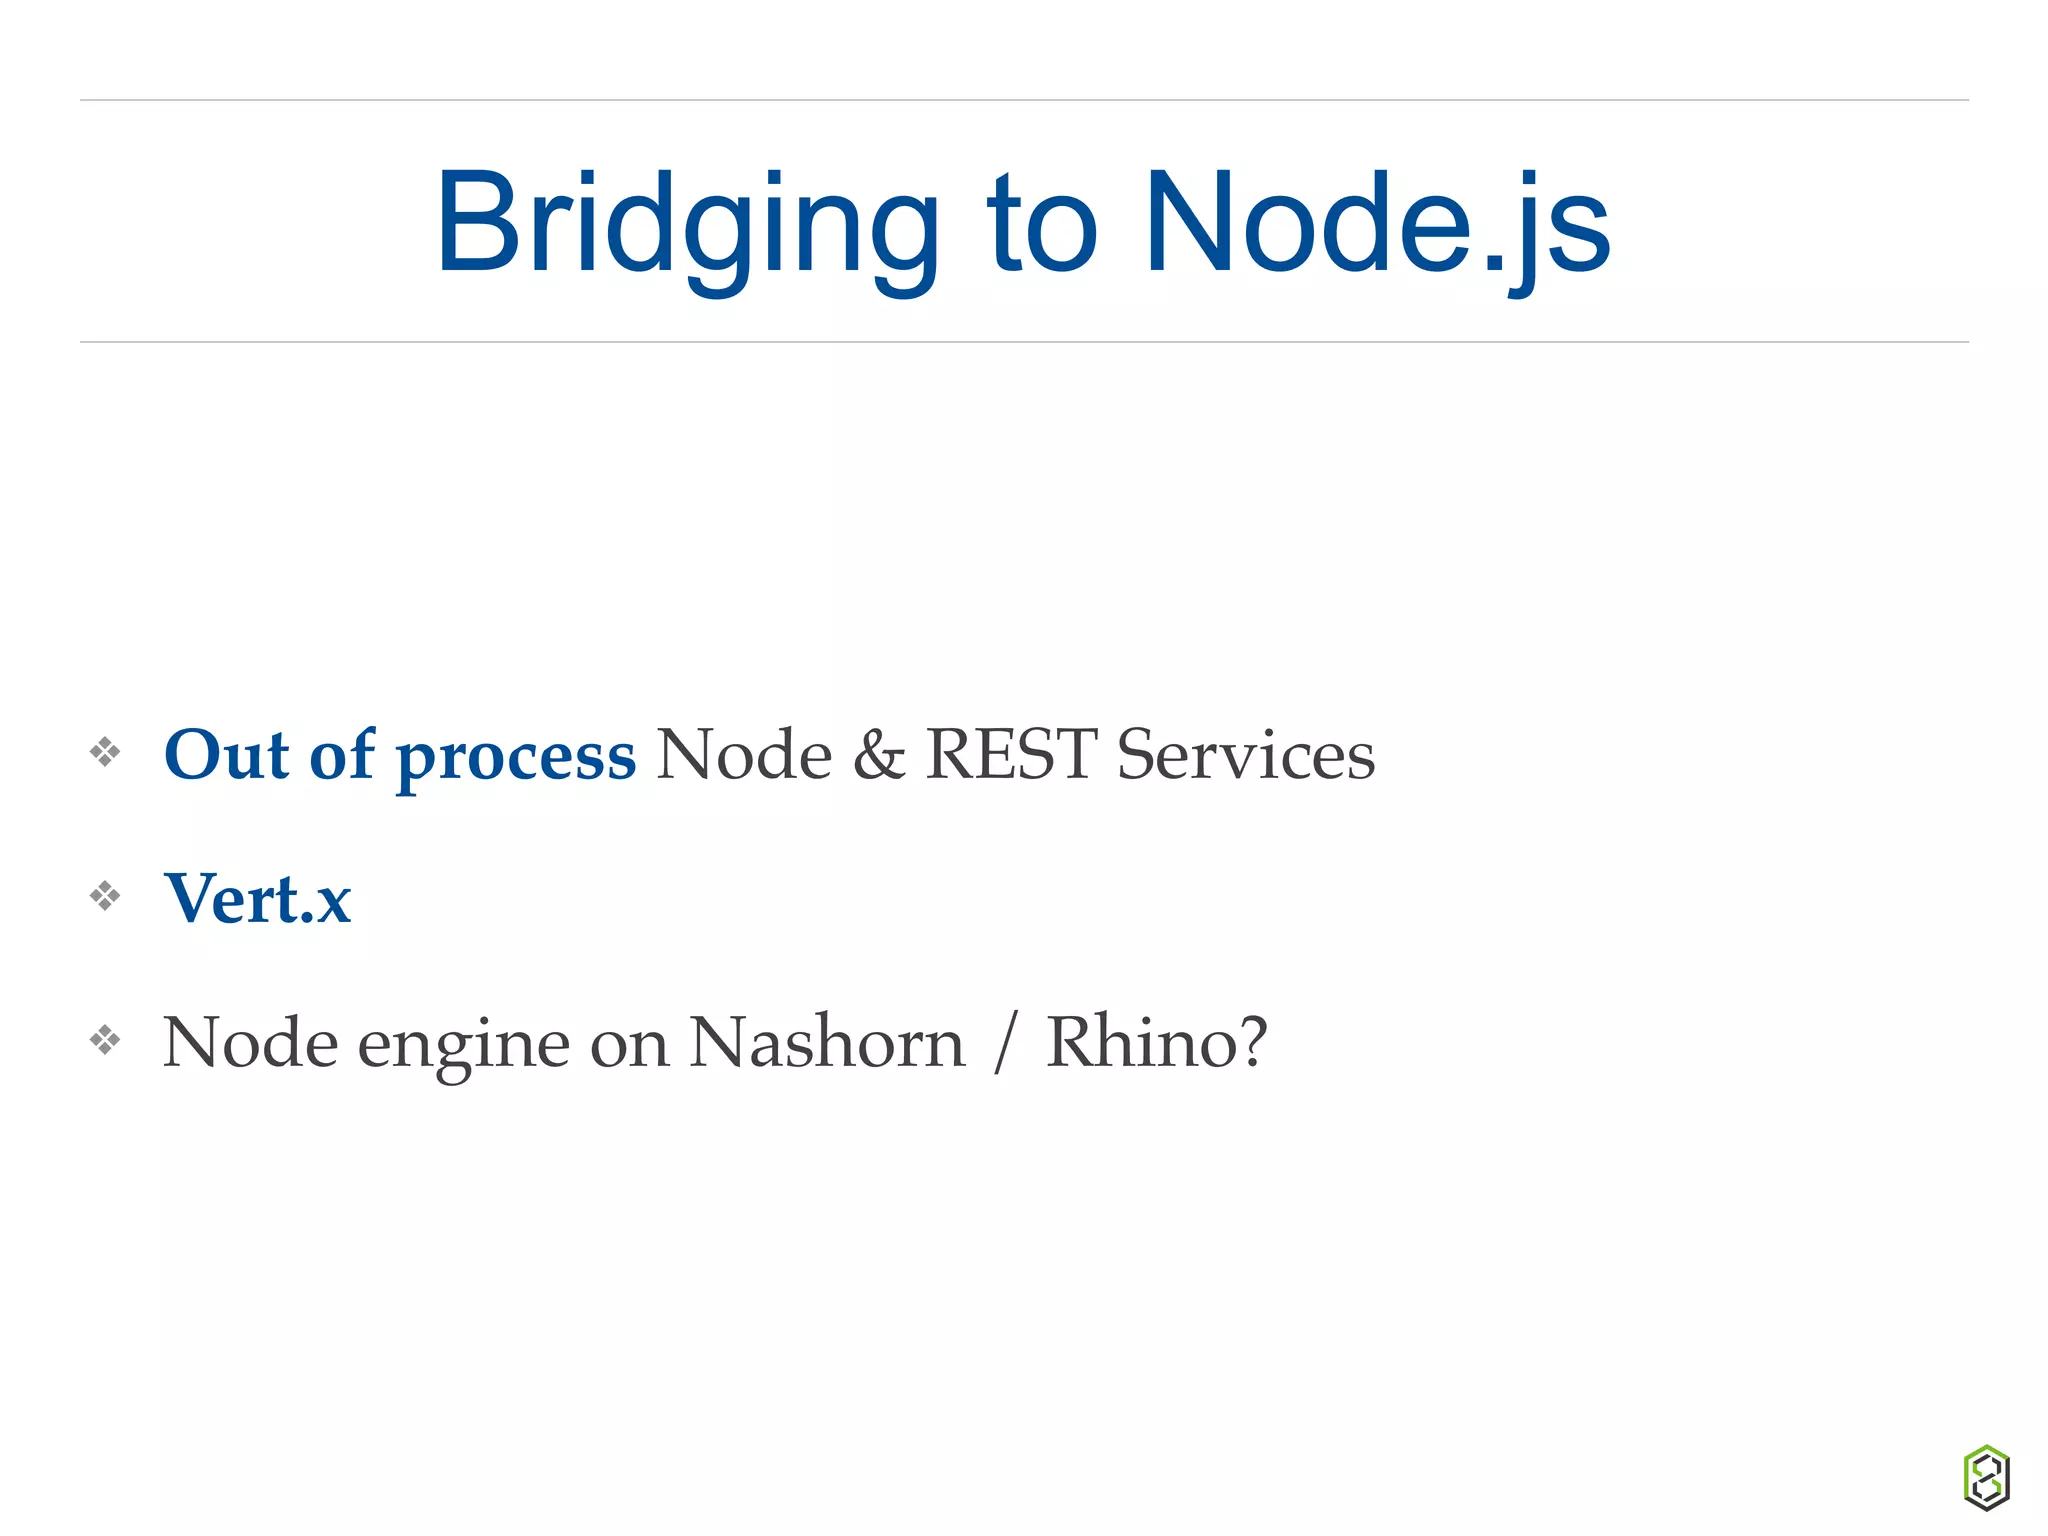The height and width of the screenshot is (1536, 2048).
Task: Click the diamond bullet beside Vert.x
Action: tap(105, 896)
